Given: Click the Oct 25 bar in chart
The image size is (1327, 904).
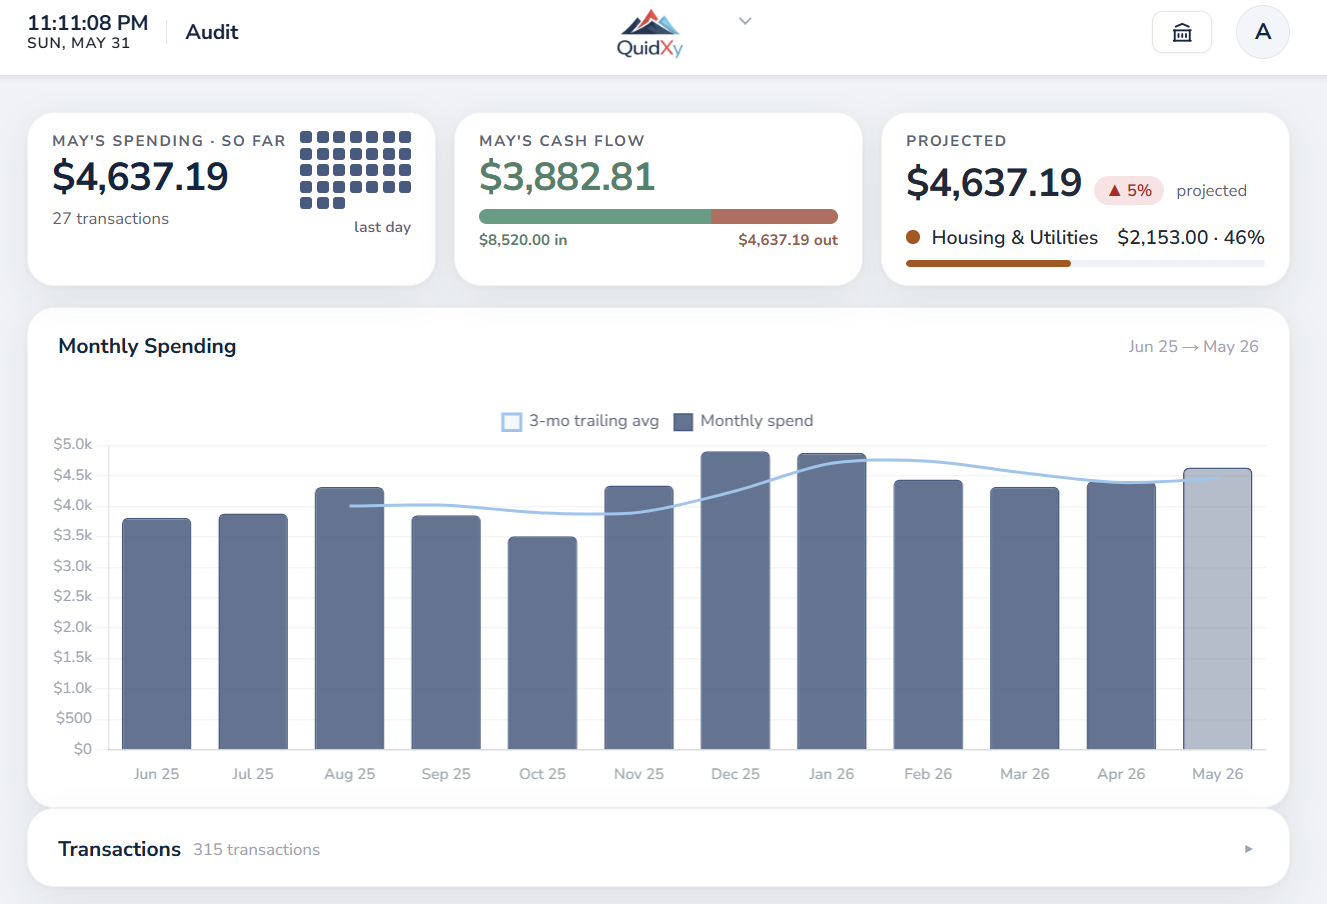Looking at the screenshot, I should tap(542, 643).
